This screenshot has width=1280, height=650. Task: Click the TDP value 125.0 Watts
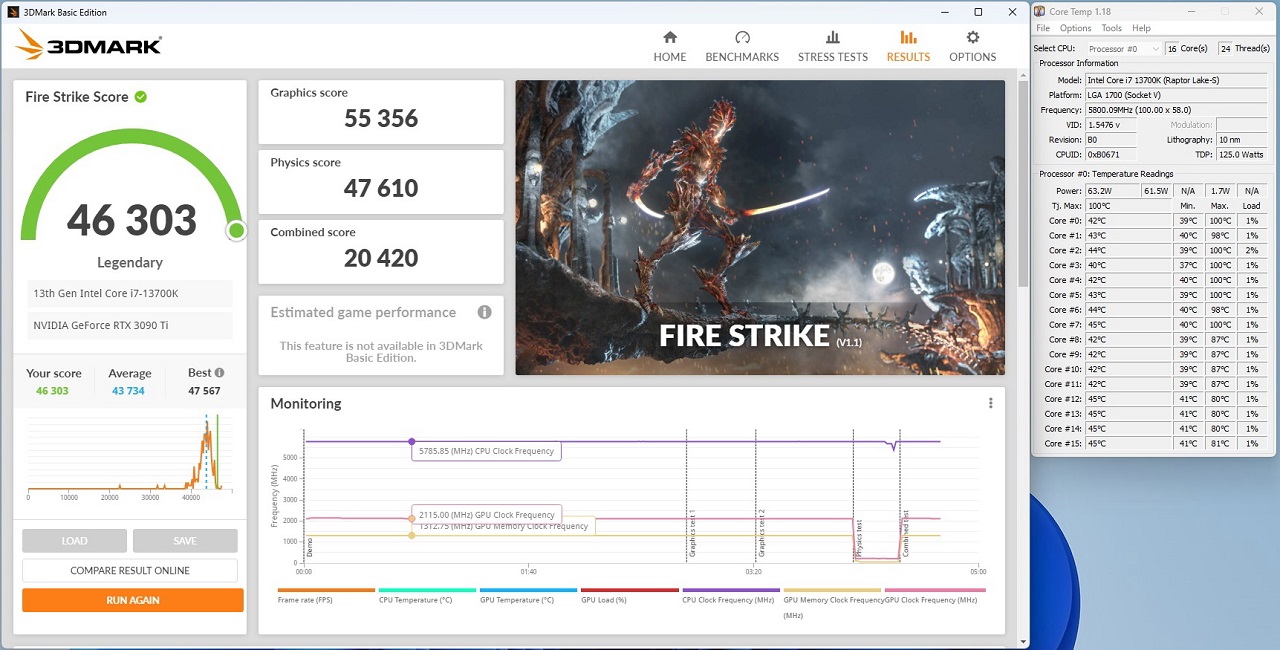click(1241, 155)
